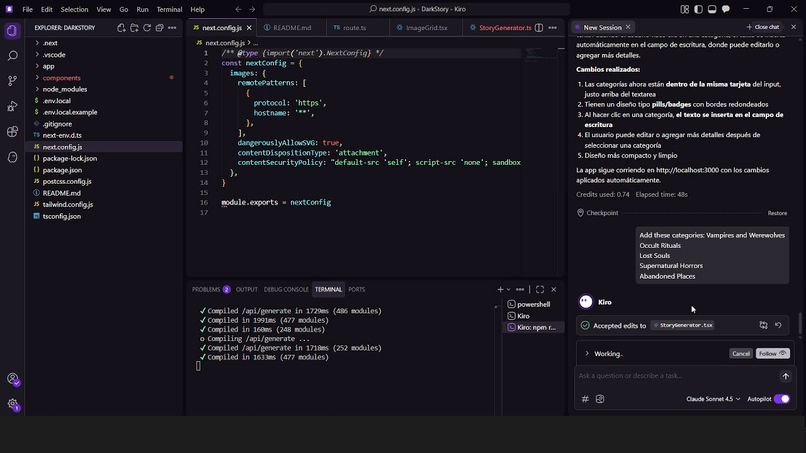Switch to the ImageGrid.tsx editor tab
Image resolution: width=806 pixels, height=453 pixels.
[426, 28]
